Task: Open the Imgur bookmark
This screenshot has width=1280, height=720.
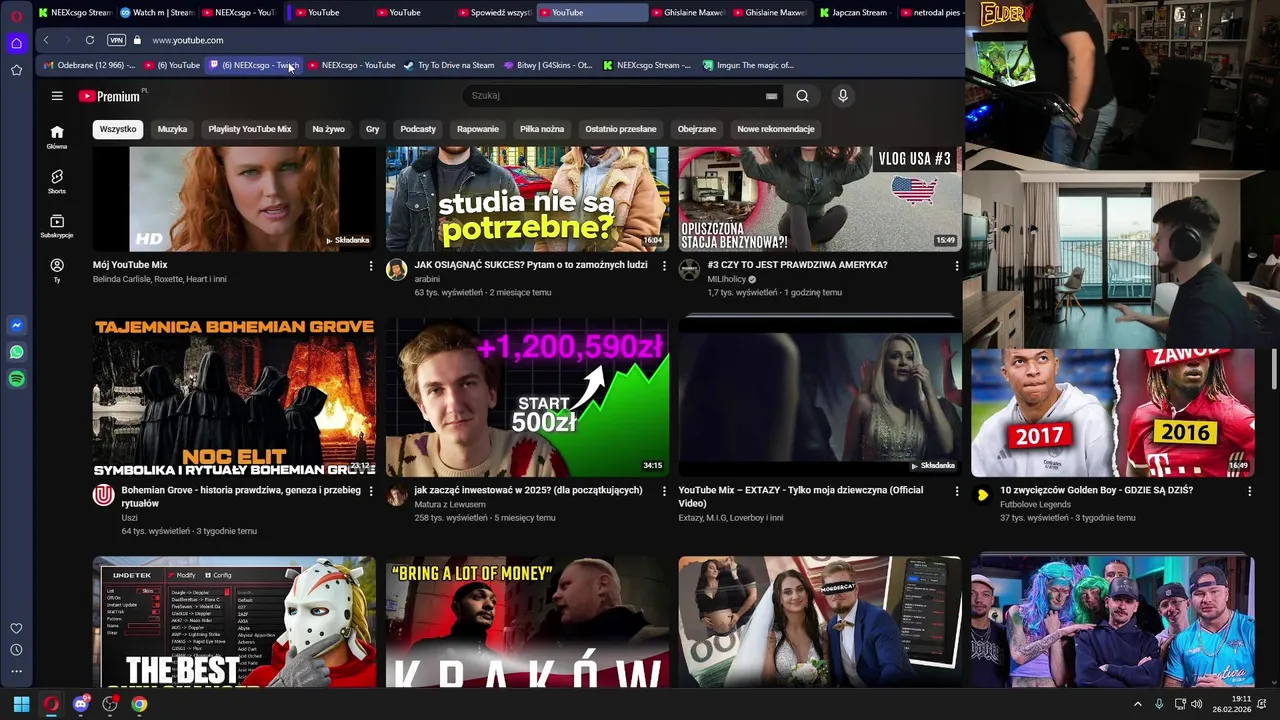Action: [x=748, y=65]
